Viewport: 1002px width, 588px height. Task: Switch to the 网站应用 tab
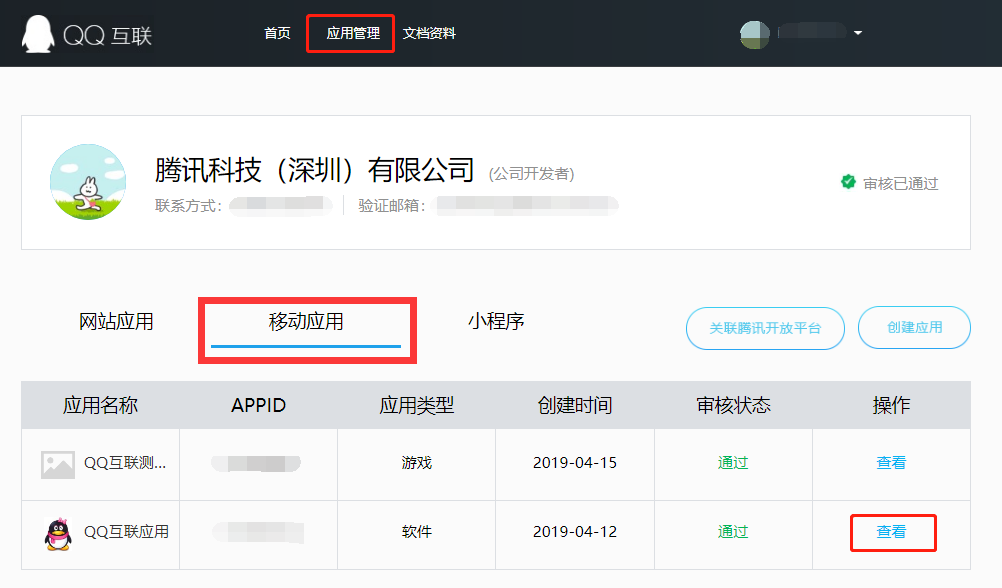pyautogui.click(x=116, y=321)
